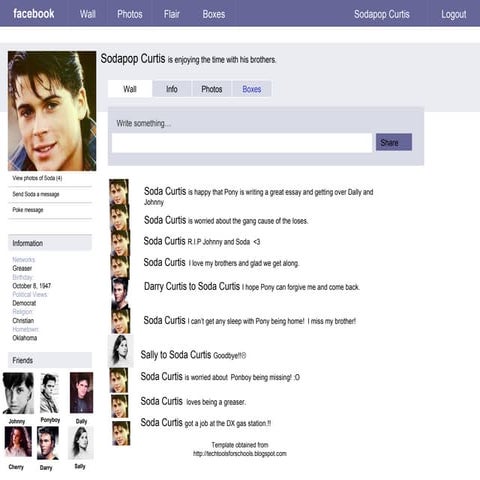Image resolution: width=480 pixels, height=480 pixels.
Task: Select the Boxes profile tab
Action: pos(252,89)
